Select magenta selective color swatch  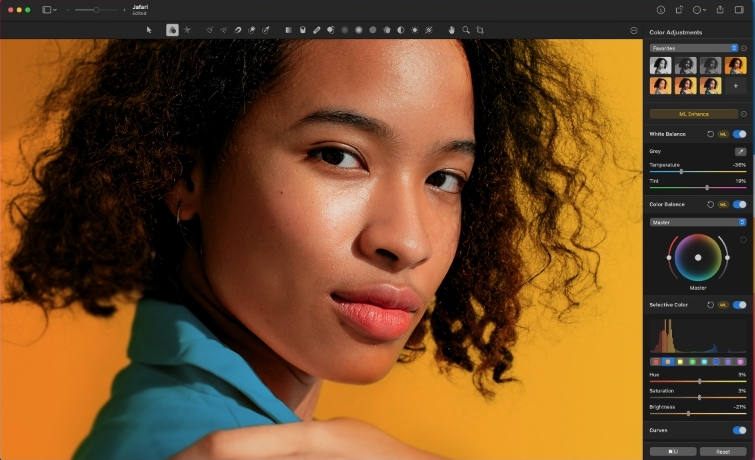pos(740,362)
